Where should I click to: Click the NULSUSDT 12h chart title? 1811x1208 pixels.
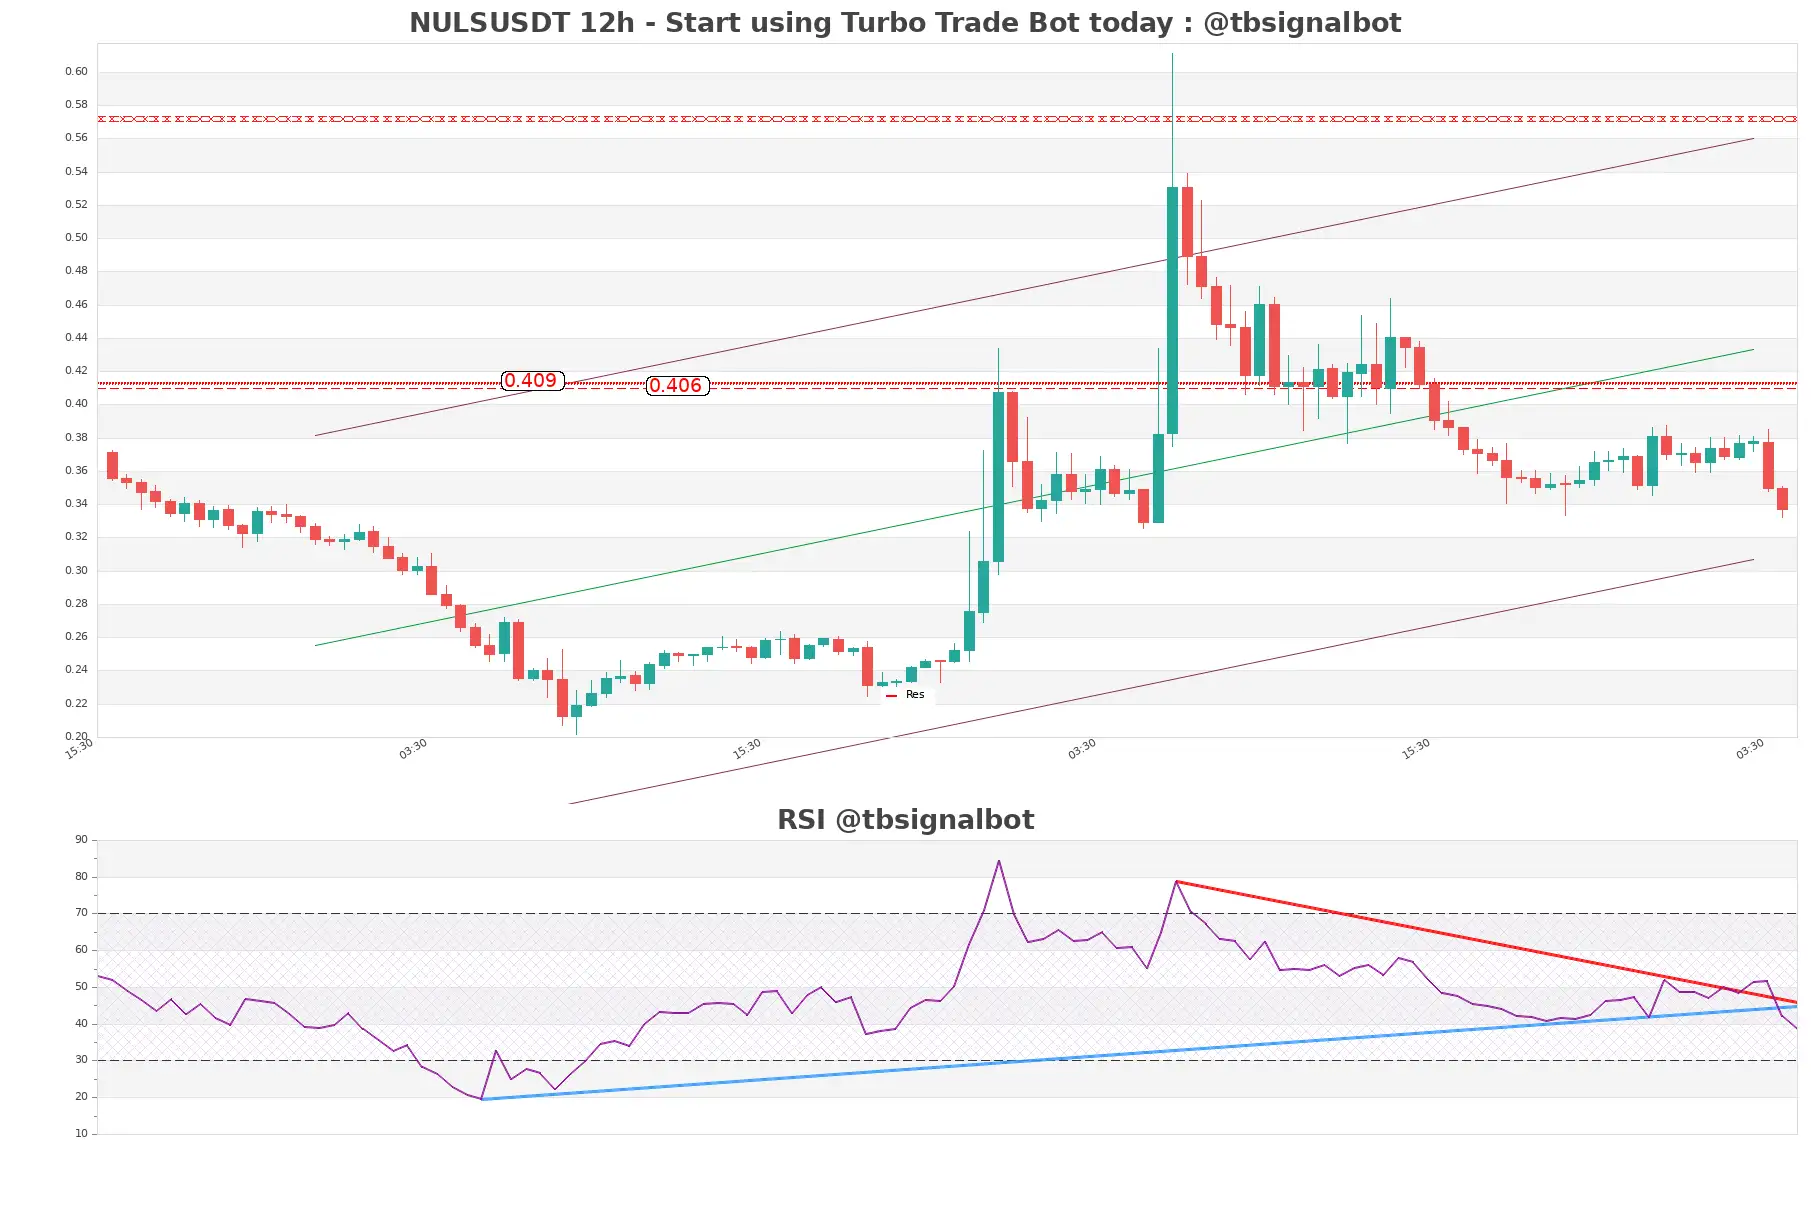tap(905, 23)
